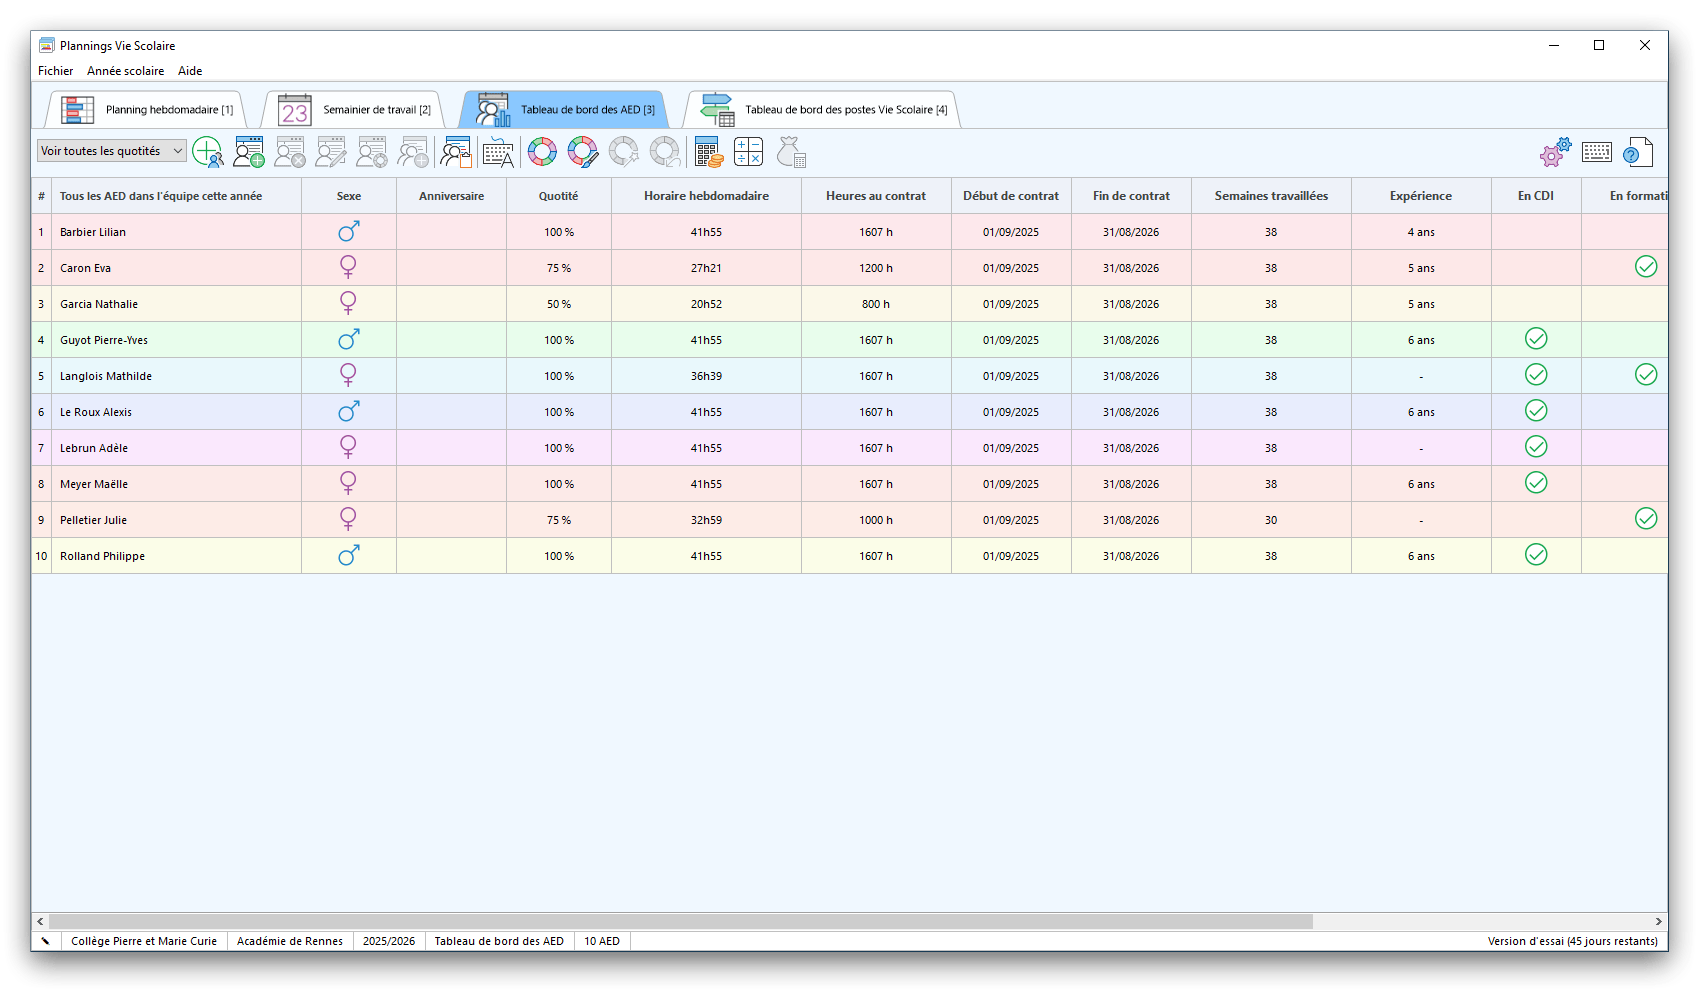1699x992 pixels.
Task: Click the Expérience column header
Action: coord(1420,196)
